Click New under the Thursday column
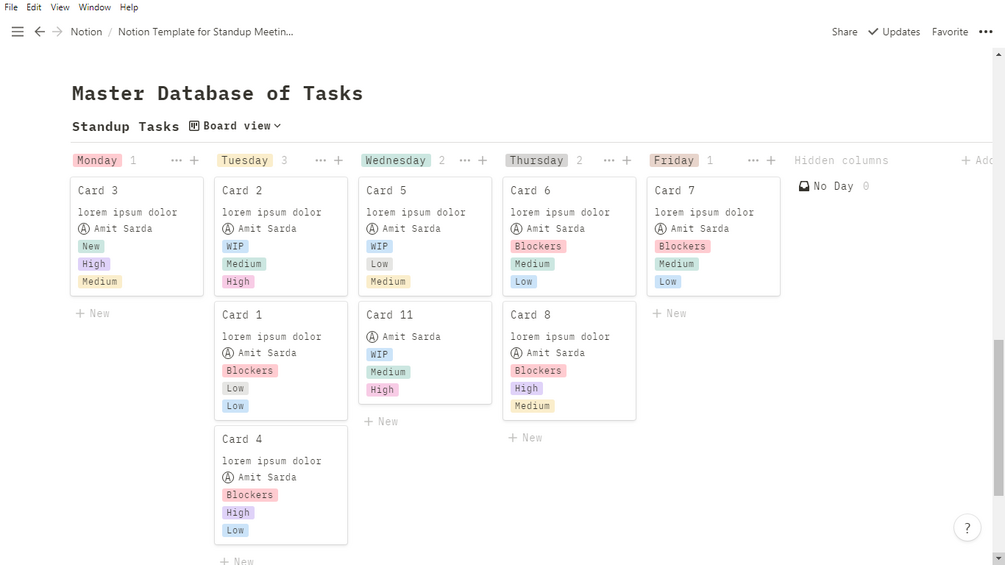1005x565 pixels. [x=525, y=438]
